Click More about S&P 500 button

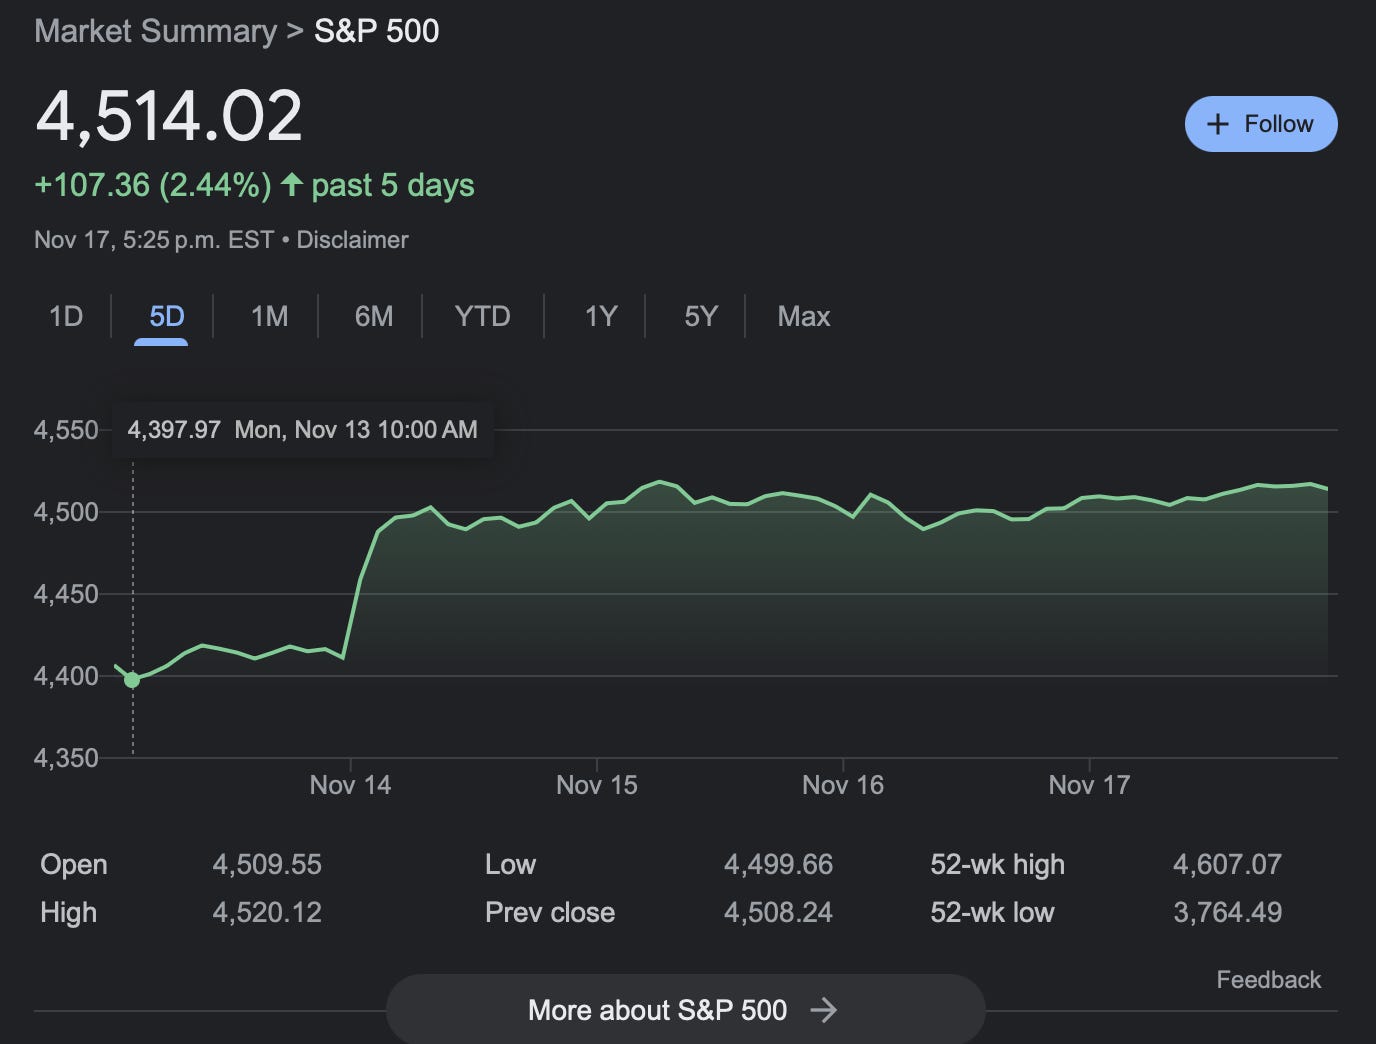coord(685,1009)
